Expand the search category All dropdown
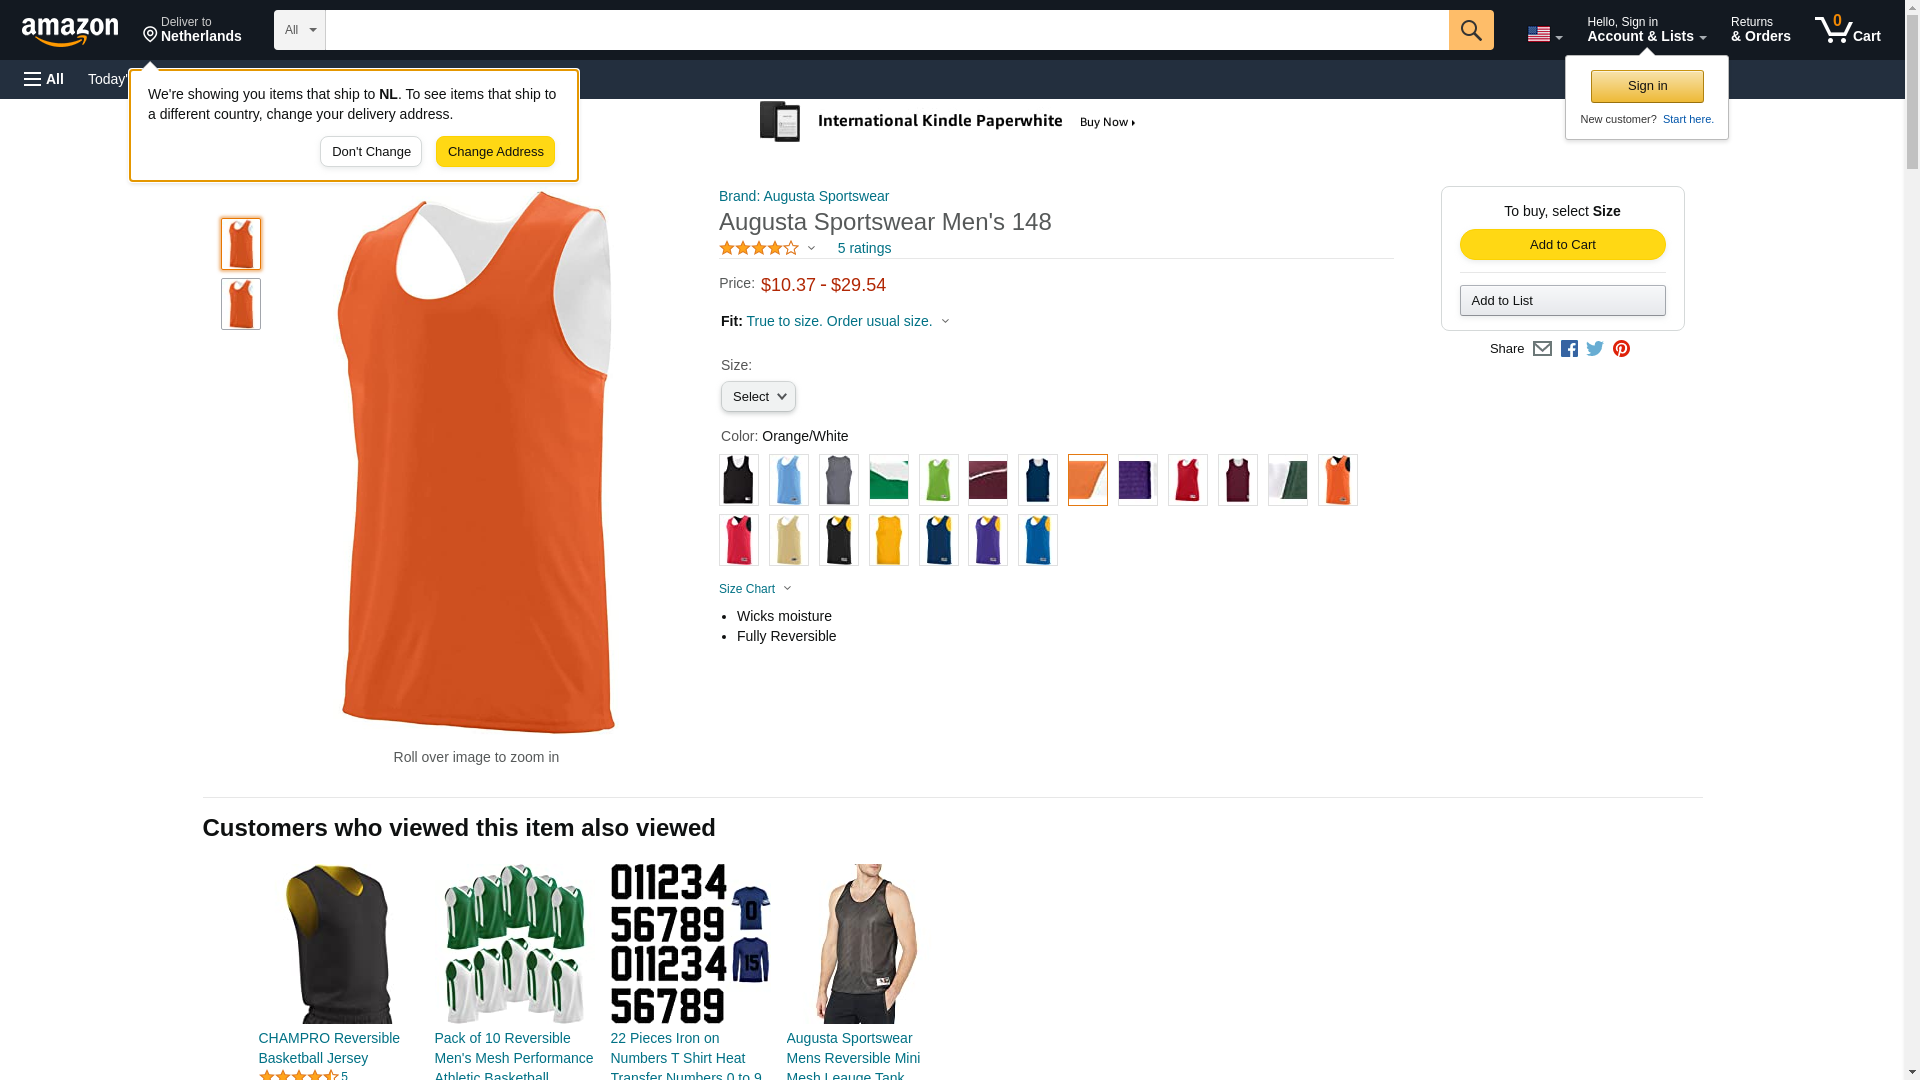Image resolution: width=1920 pixels, height=1080 pixels. (300, 30)
